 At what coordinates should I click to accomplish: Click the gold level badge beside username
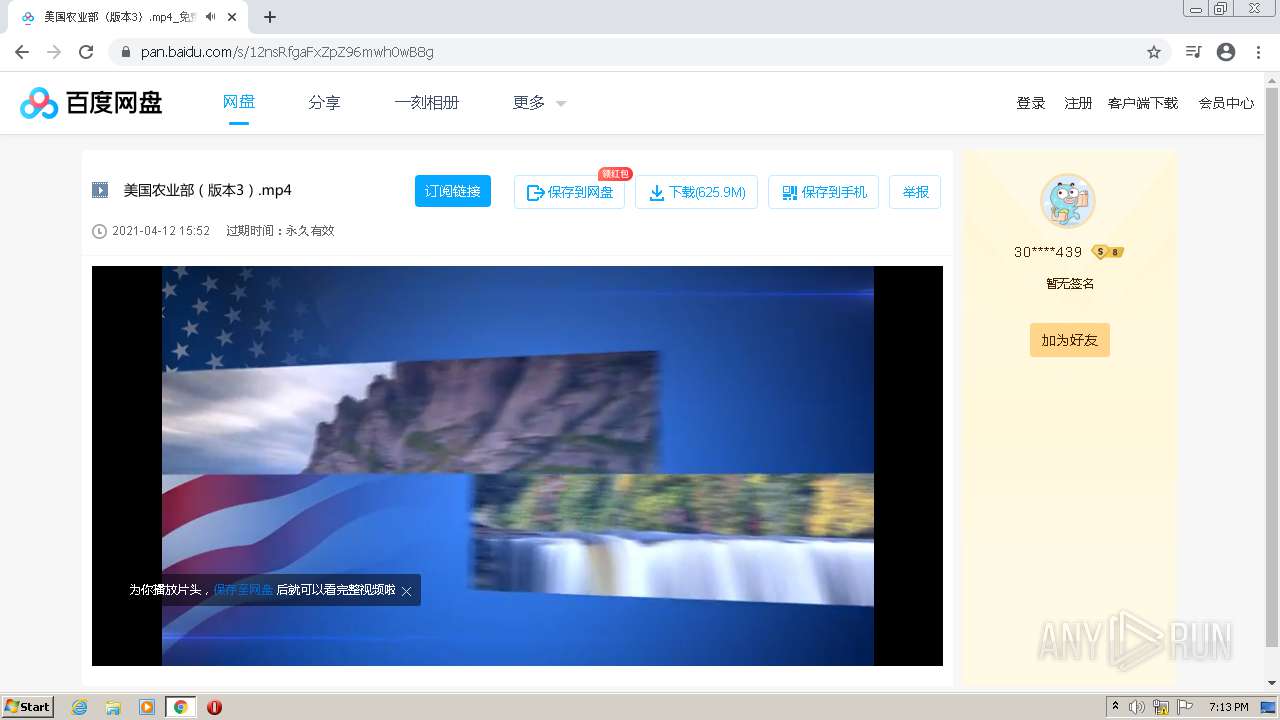click(1108, 252)
